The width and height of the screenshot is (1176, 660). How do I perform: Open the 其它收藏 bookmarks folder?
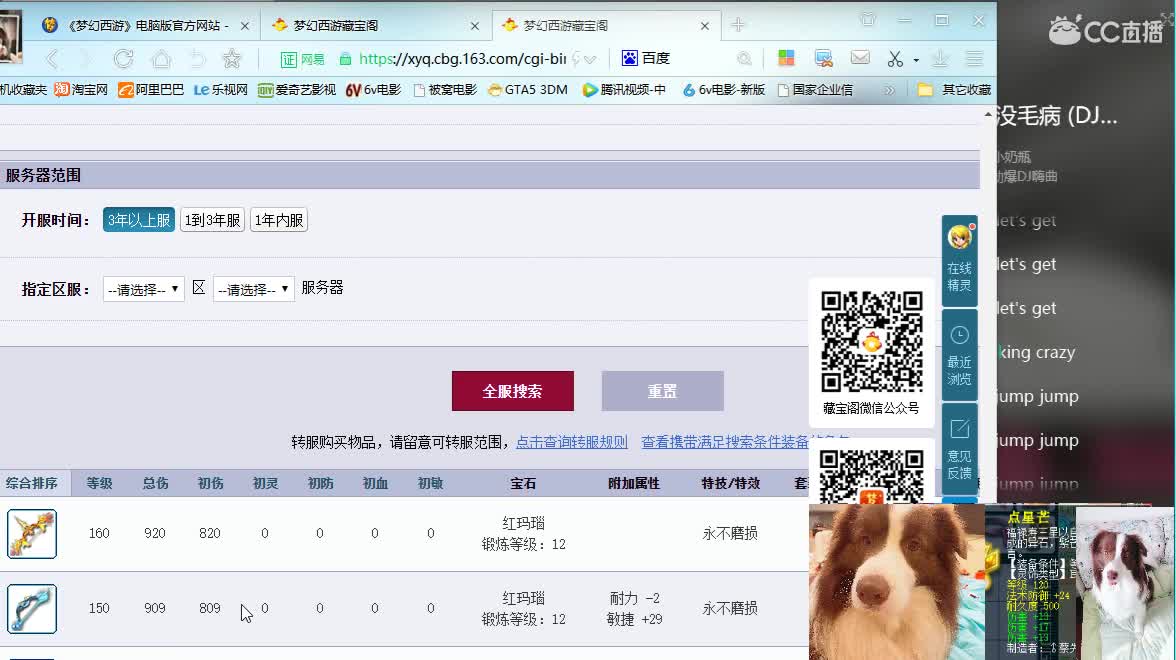pyautogui.click(x=954, y=90)
